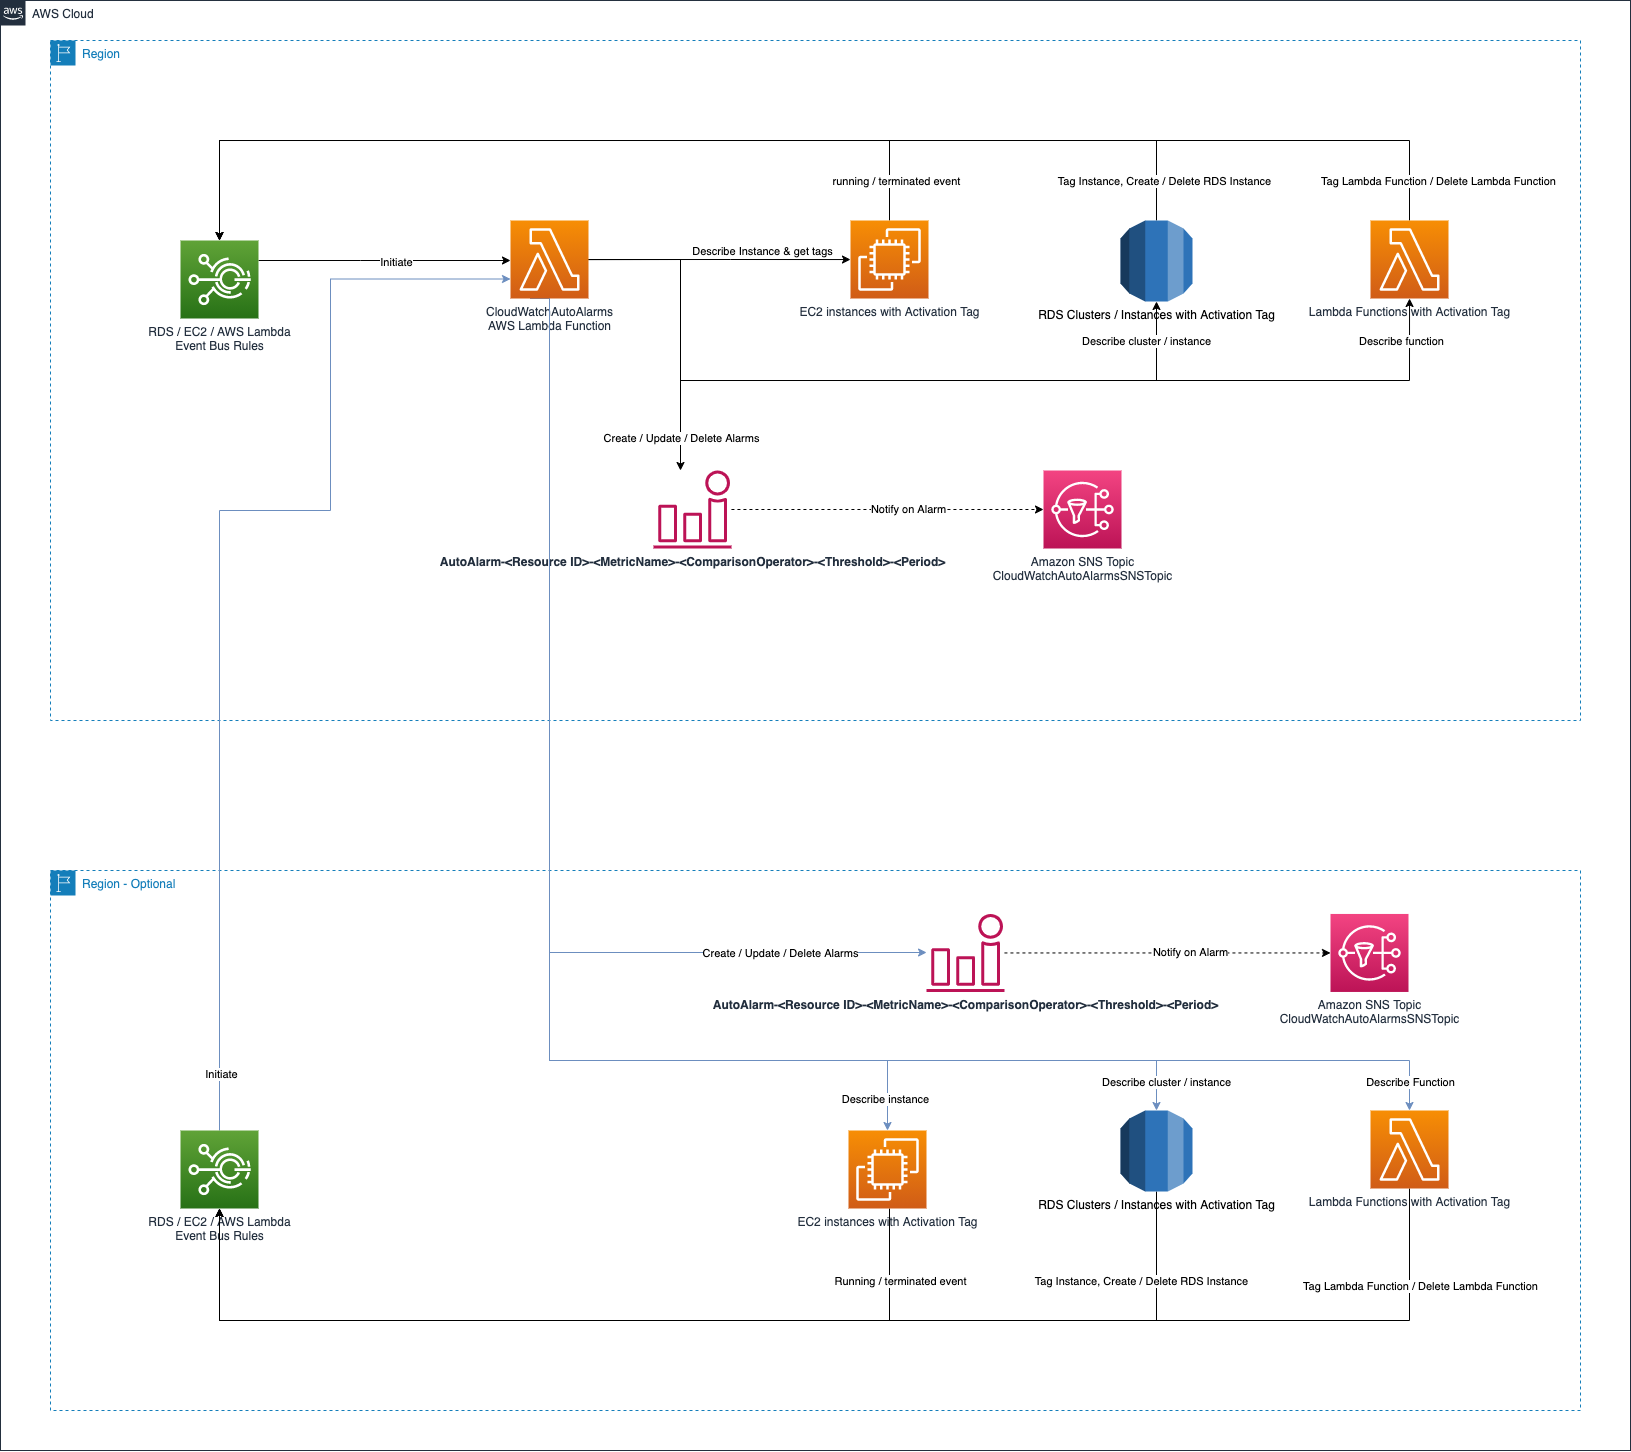Click upper 'Tag Instance, Create / Delete RDS Instance' label

pos(1164,181)
